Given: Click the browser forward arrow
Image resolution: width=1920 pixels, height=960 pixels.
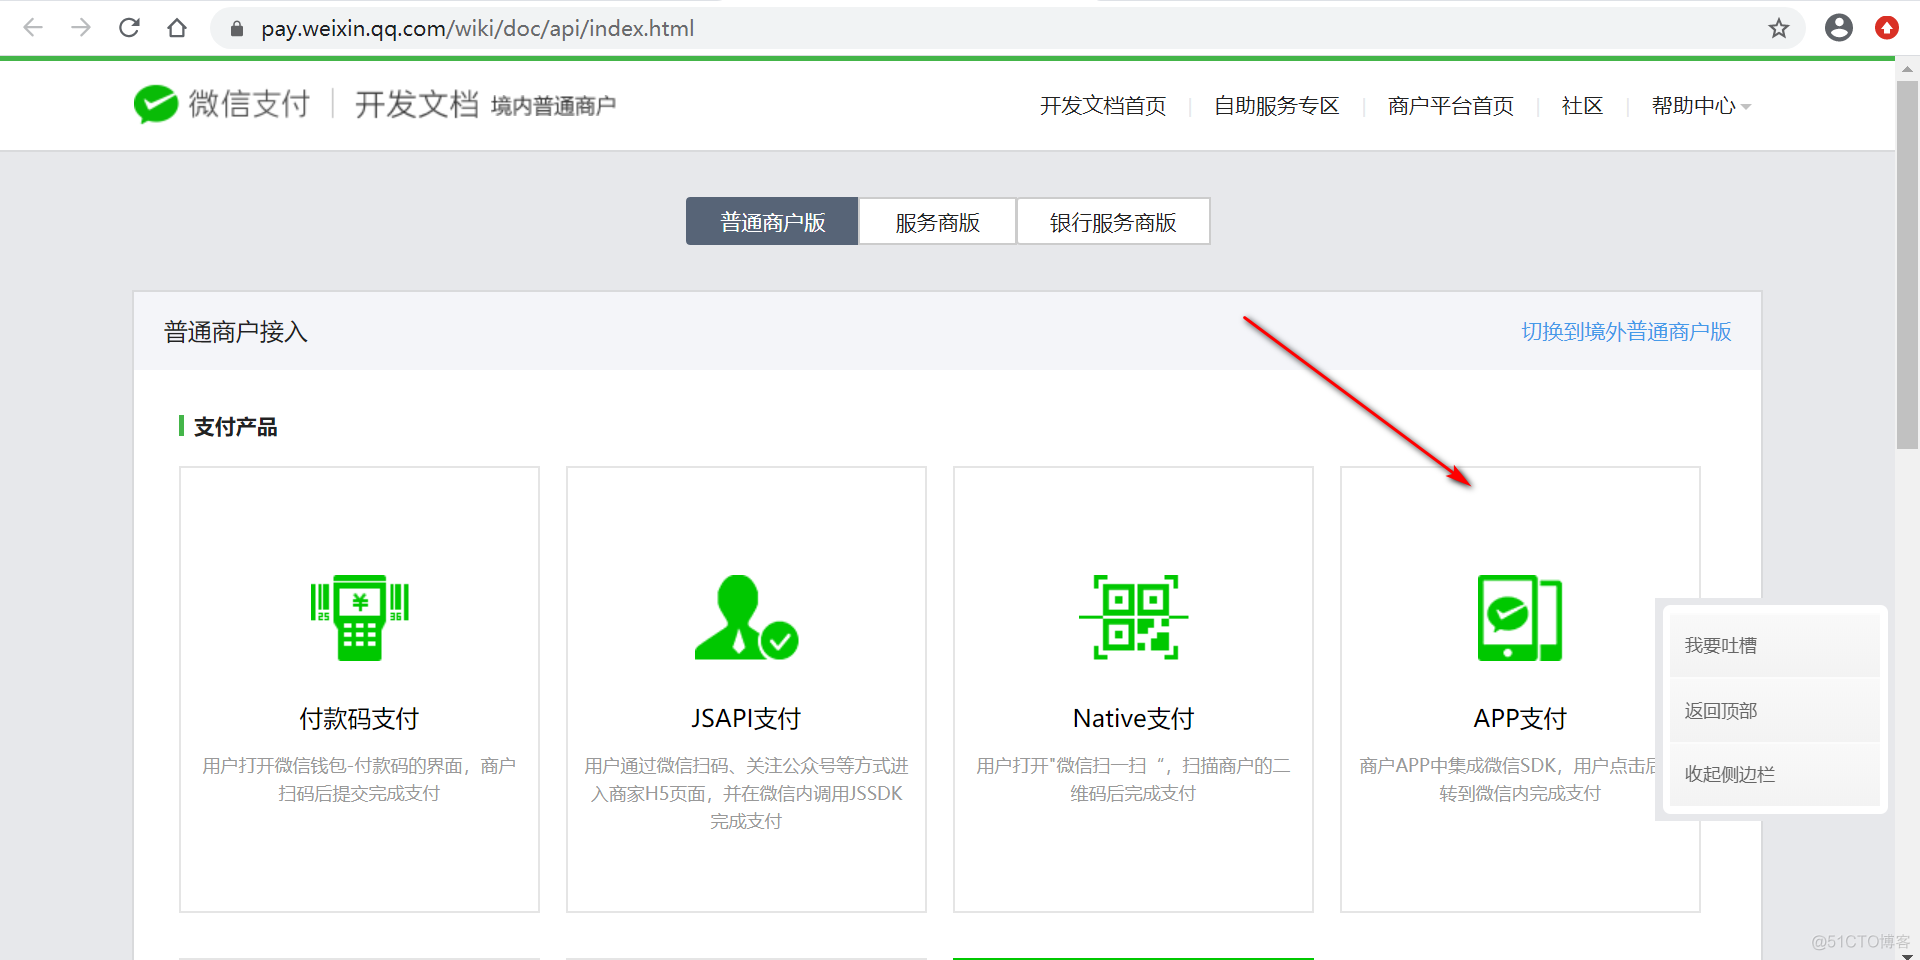Looking at the screenshot, I should coord(81,28).
